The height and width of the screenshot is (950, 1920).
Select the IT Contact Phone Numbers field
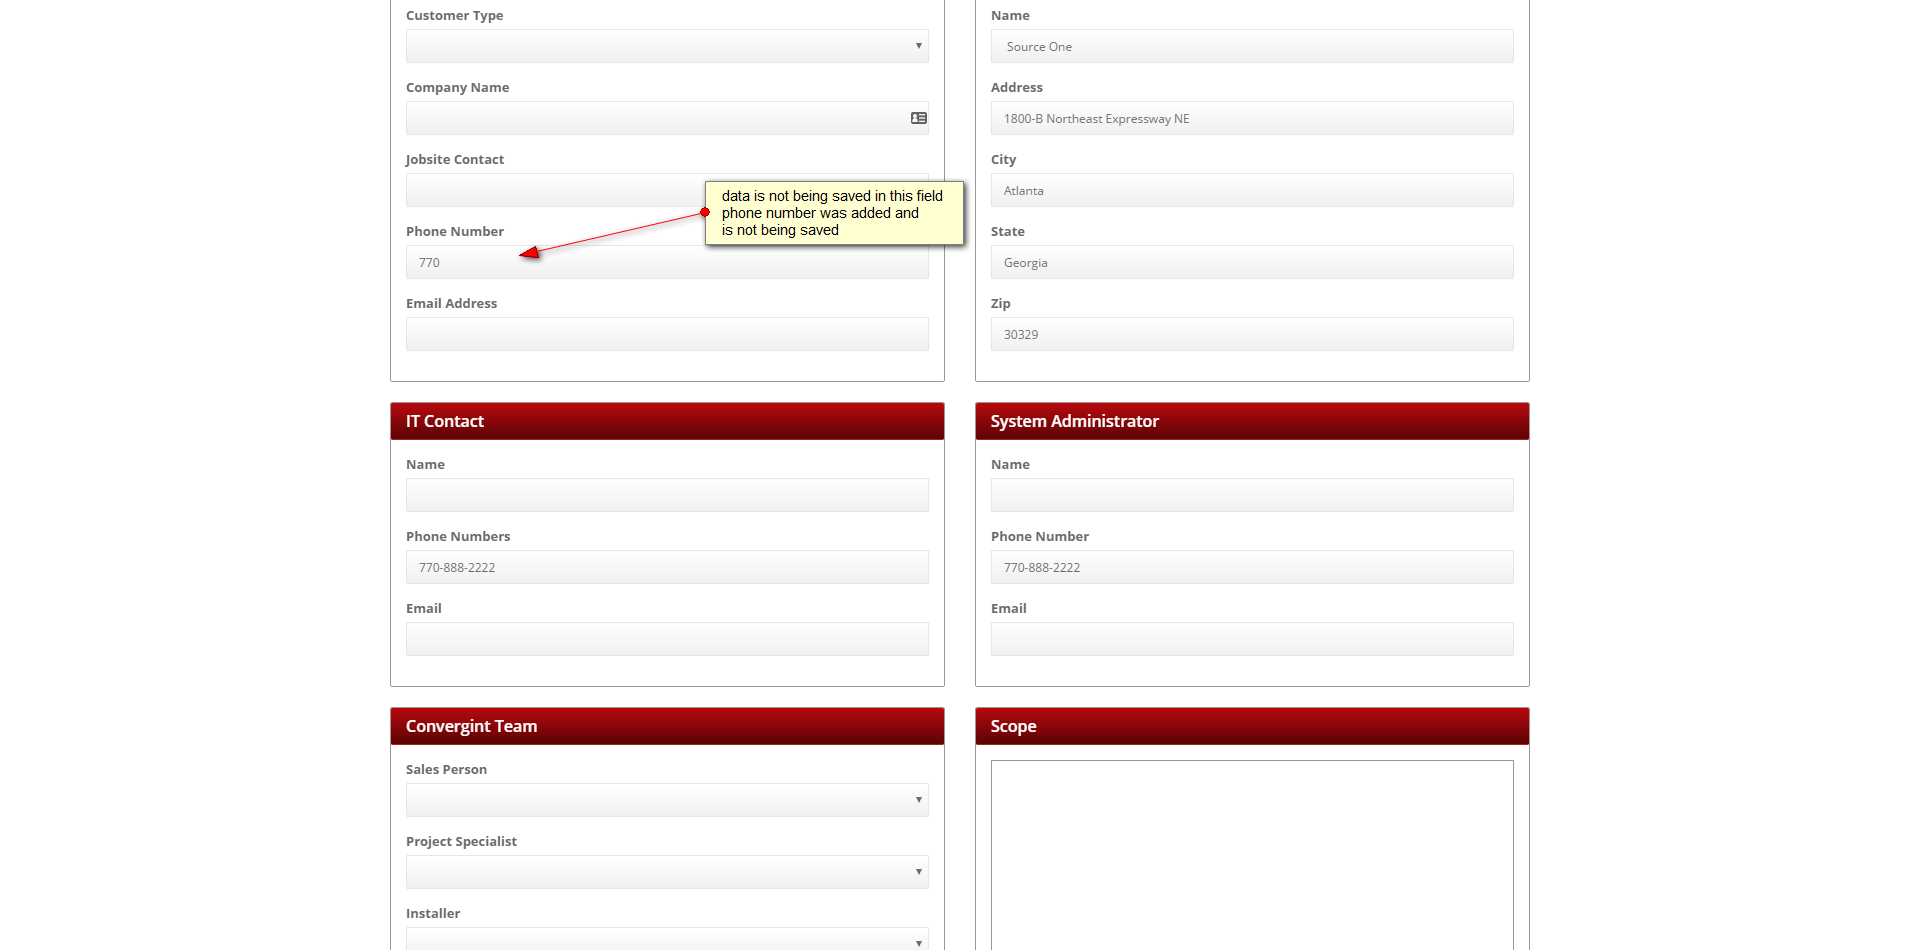[x=667, y=567]
